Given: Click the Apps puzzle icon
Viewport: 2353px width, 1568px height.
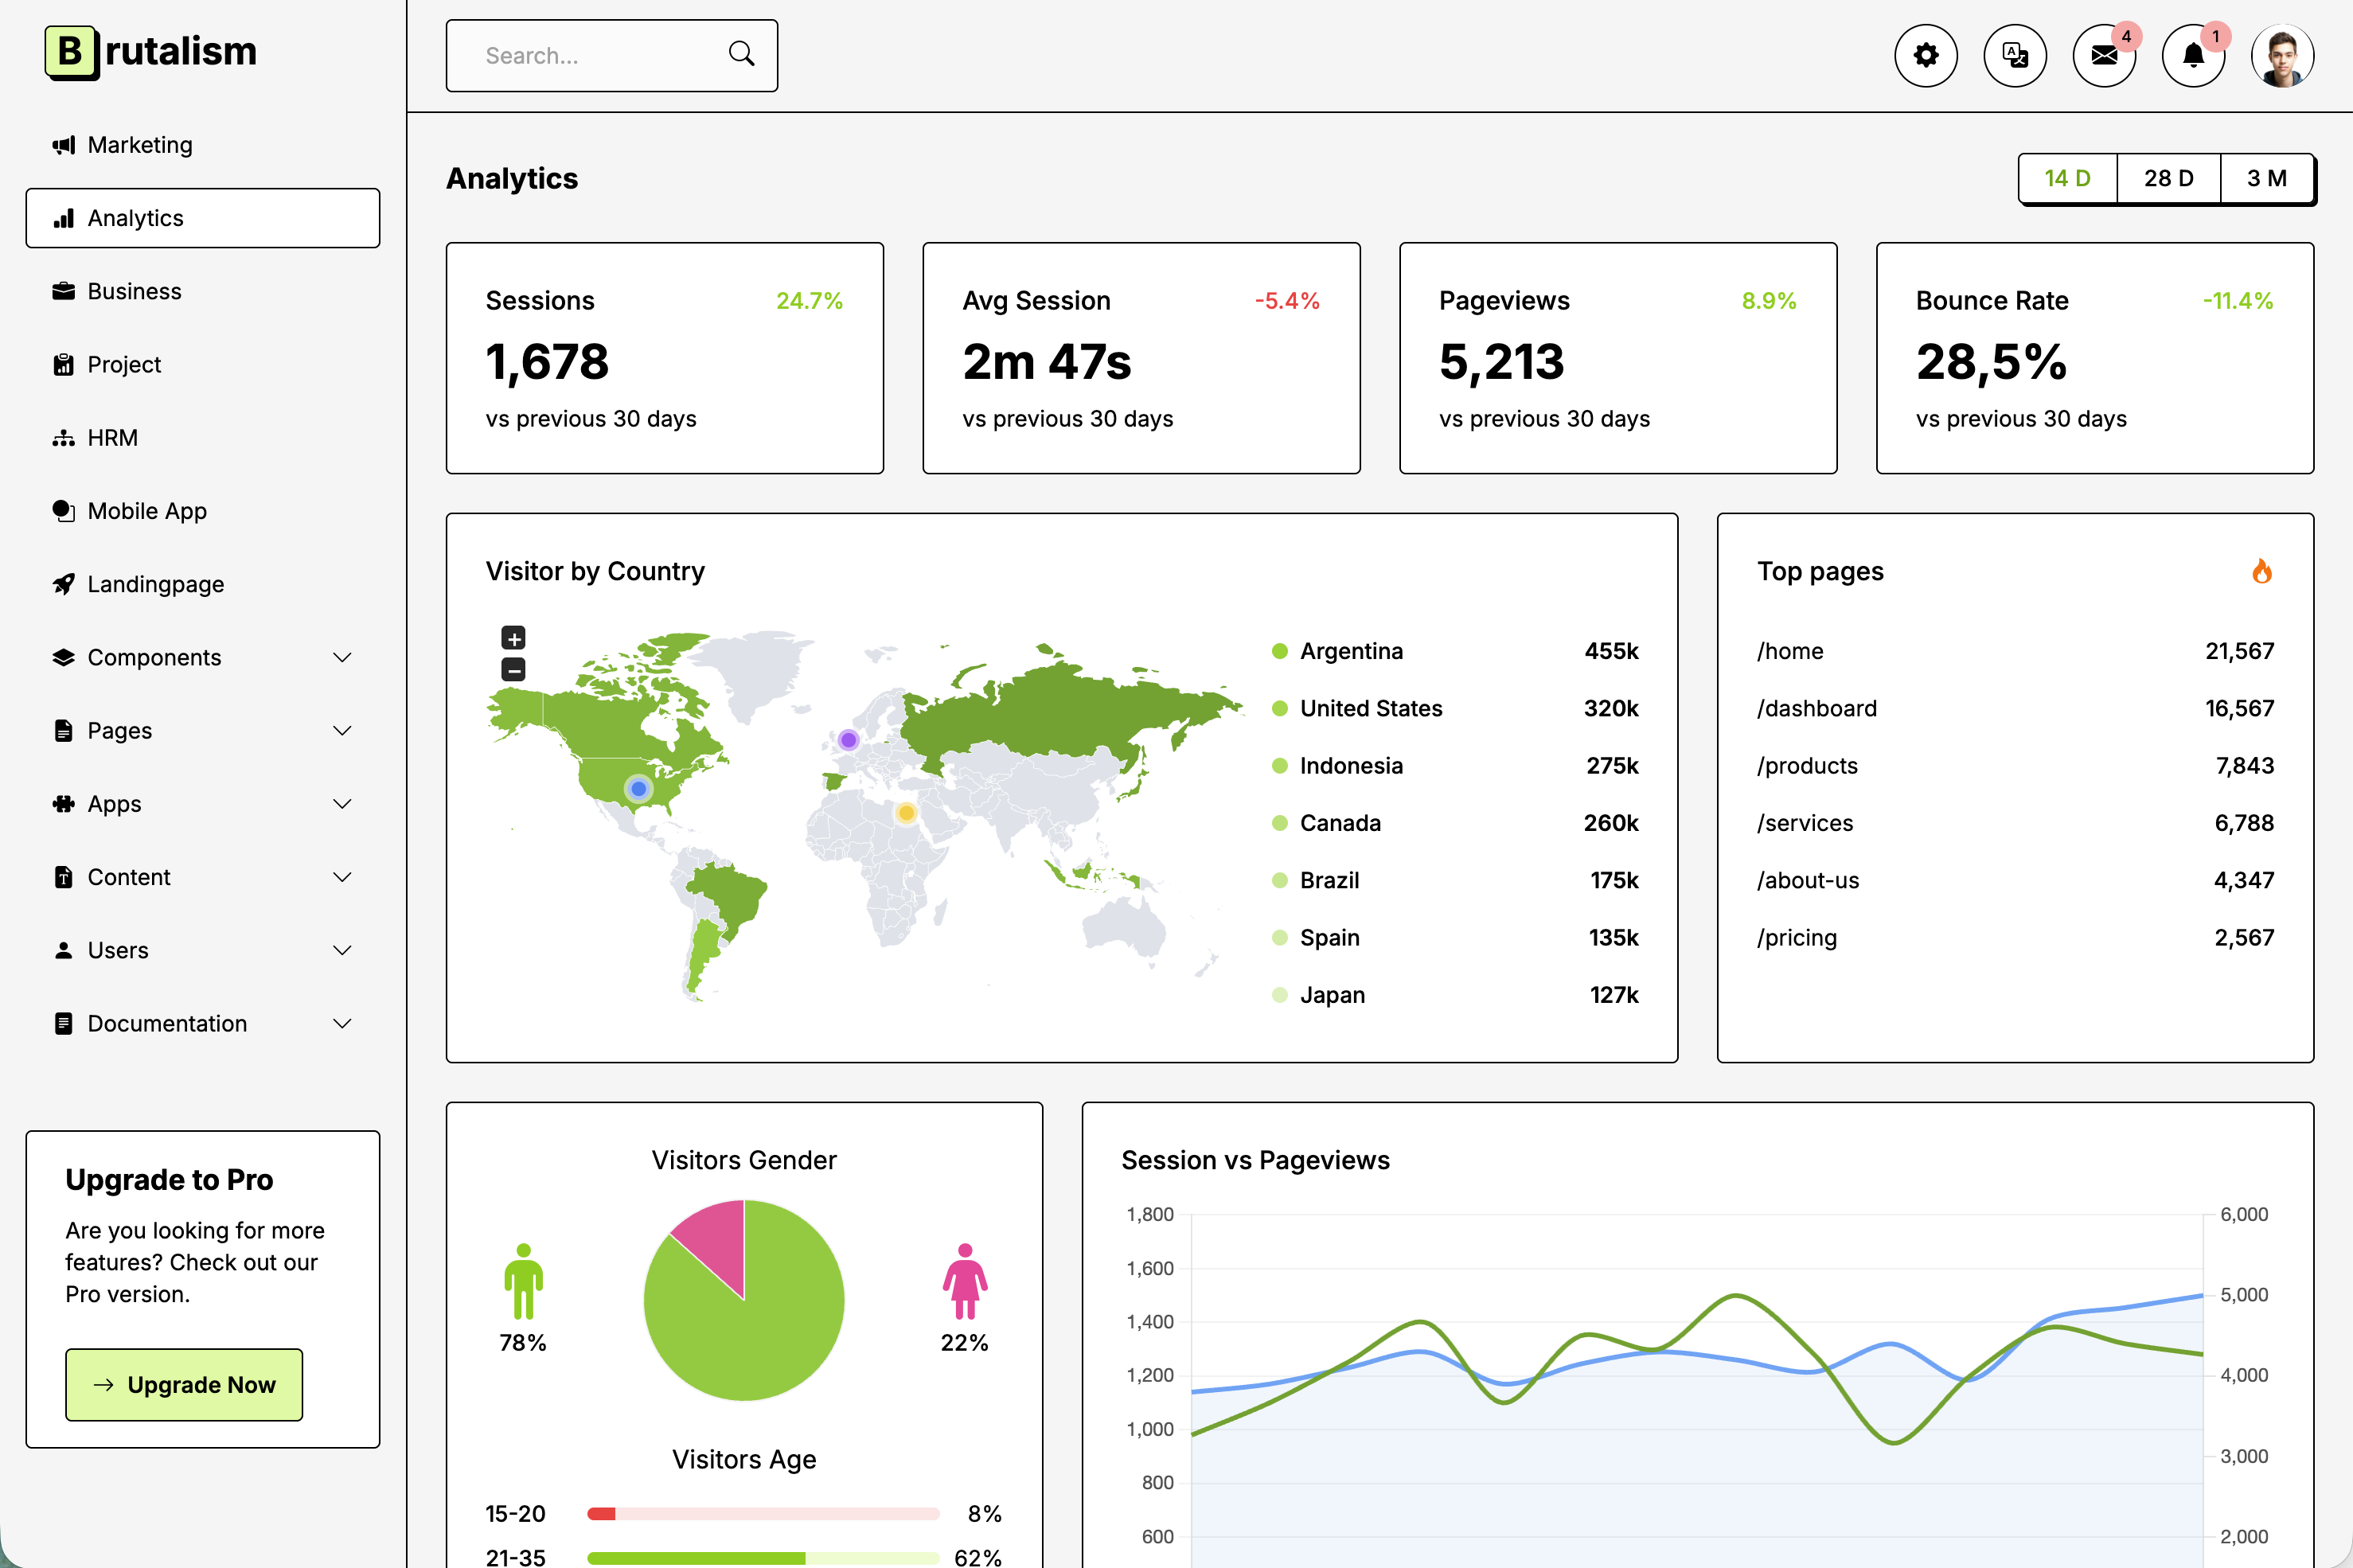Looking at the screenshot, I should [x=64, y=804].
